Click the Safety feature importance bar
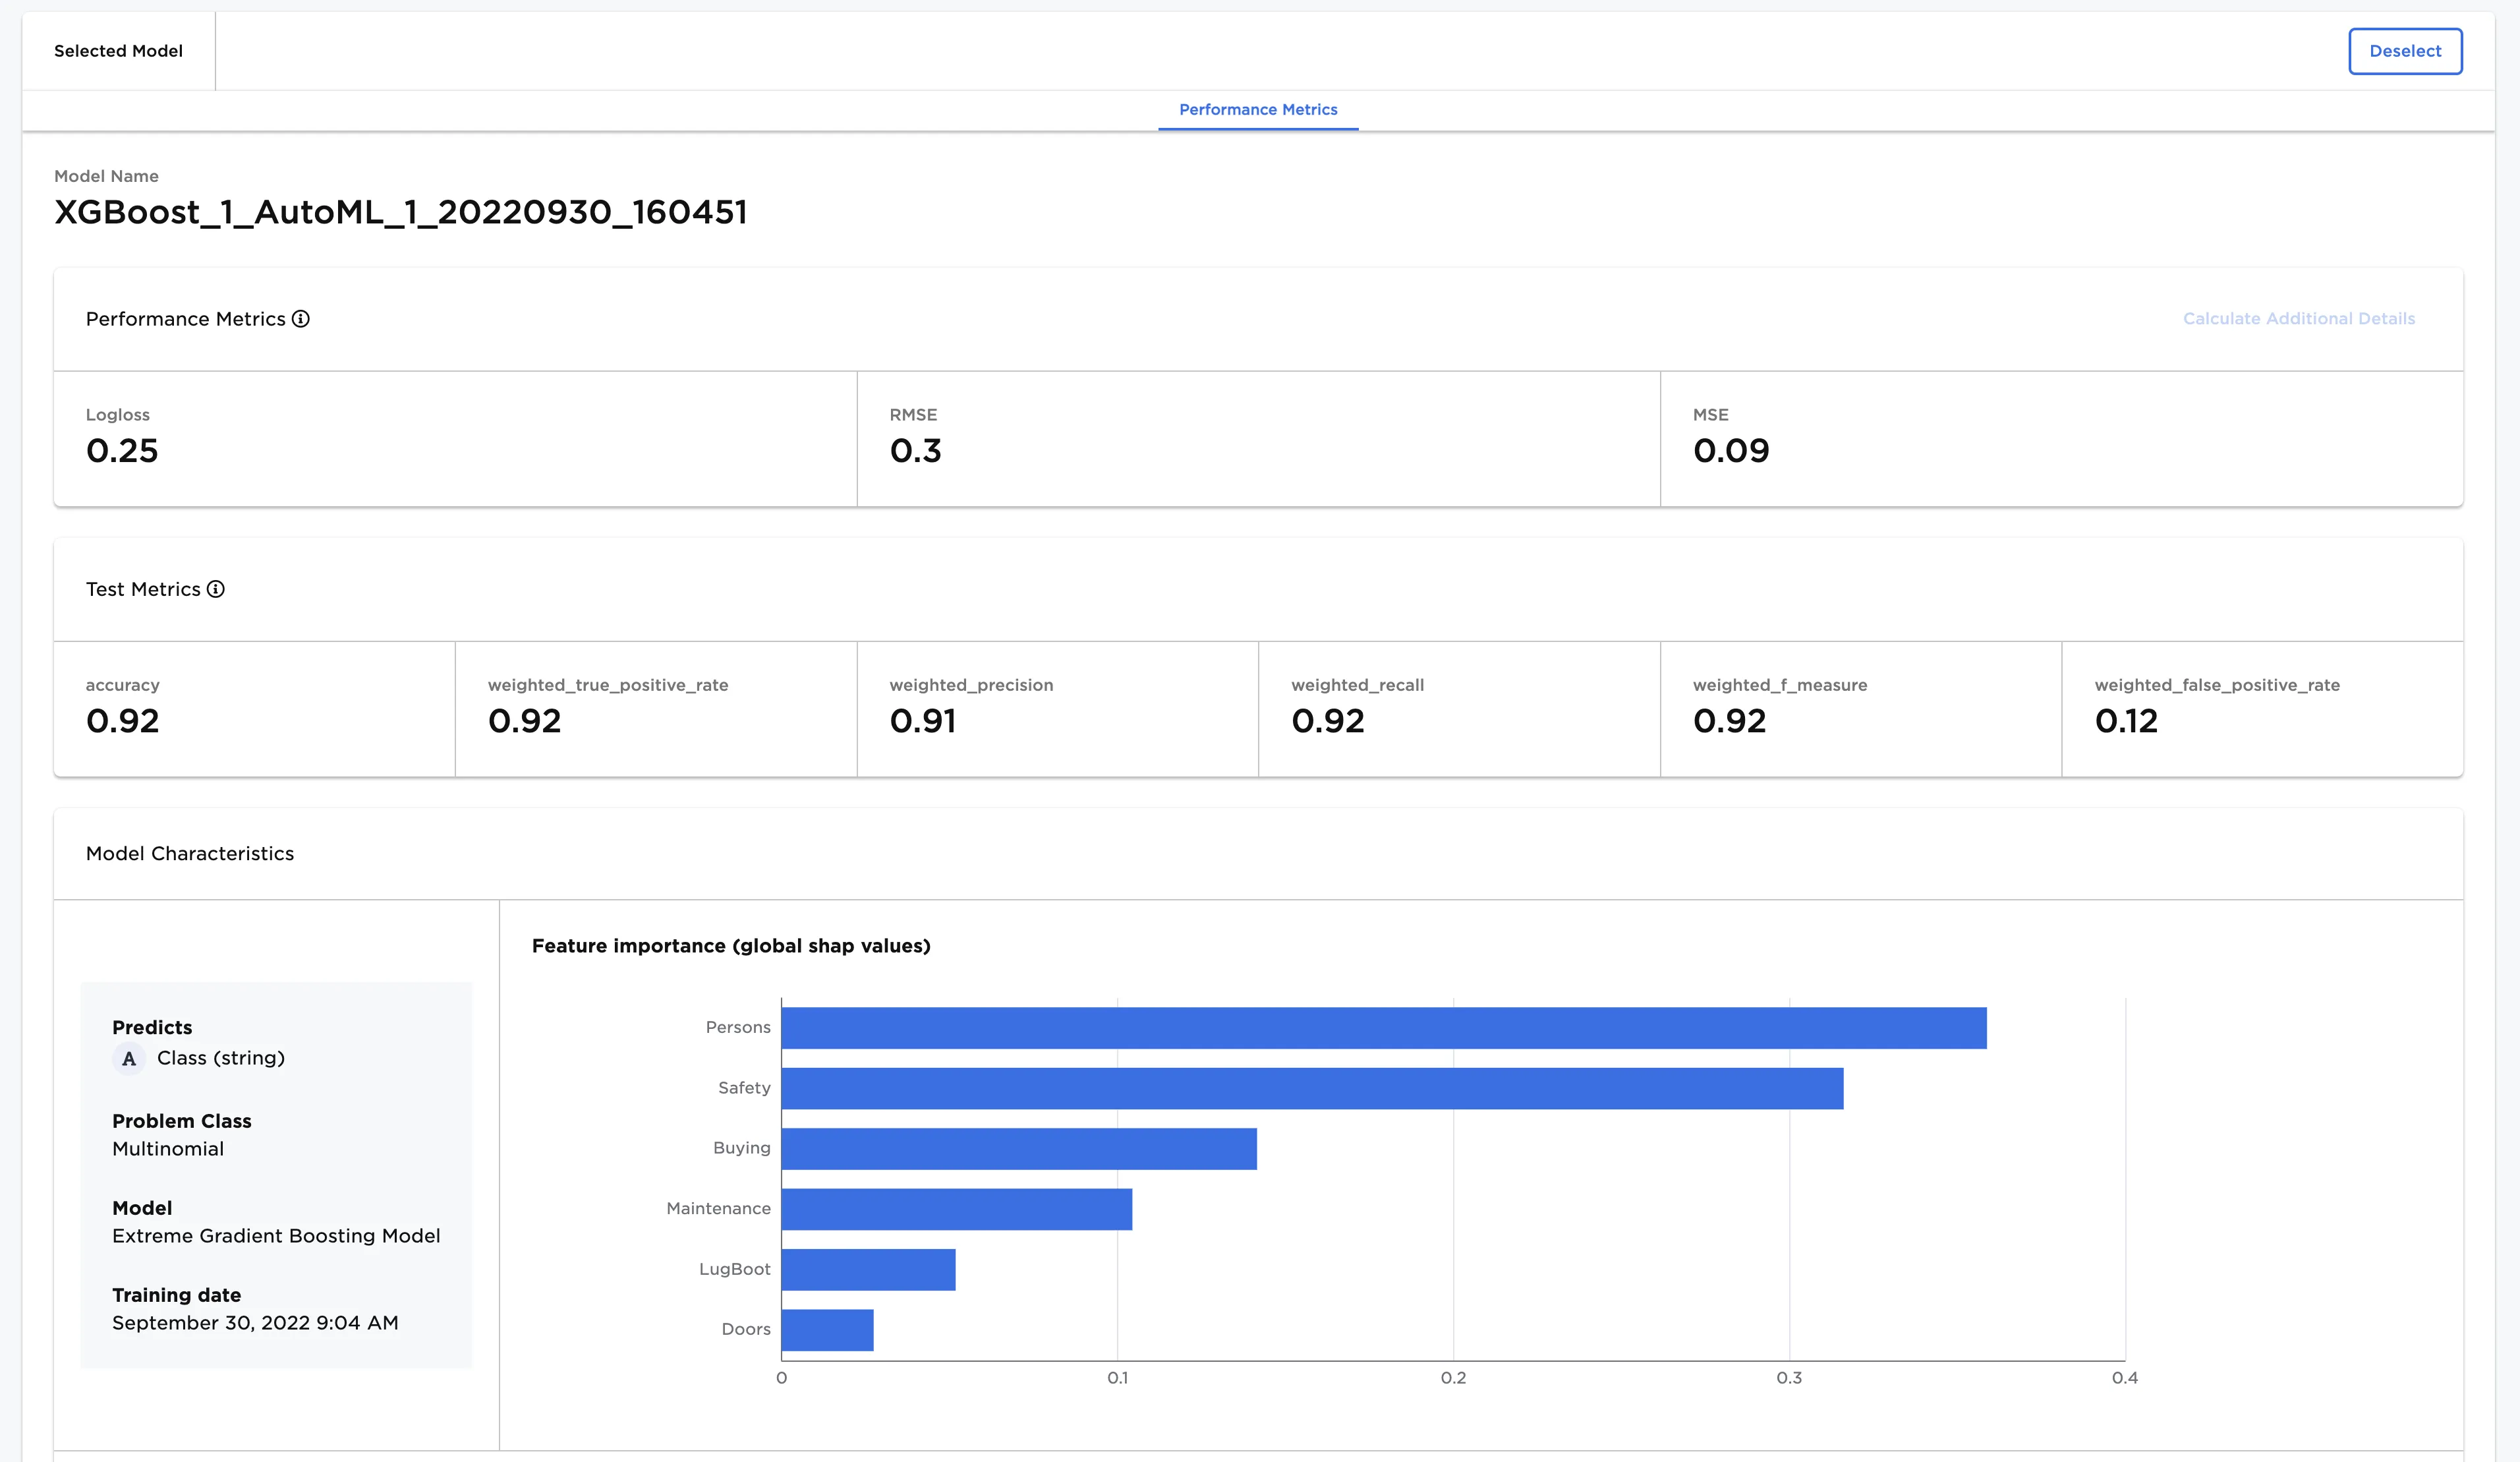Screen dimensions: 2520x1462 [1312, 1088]
